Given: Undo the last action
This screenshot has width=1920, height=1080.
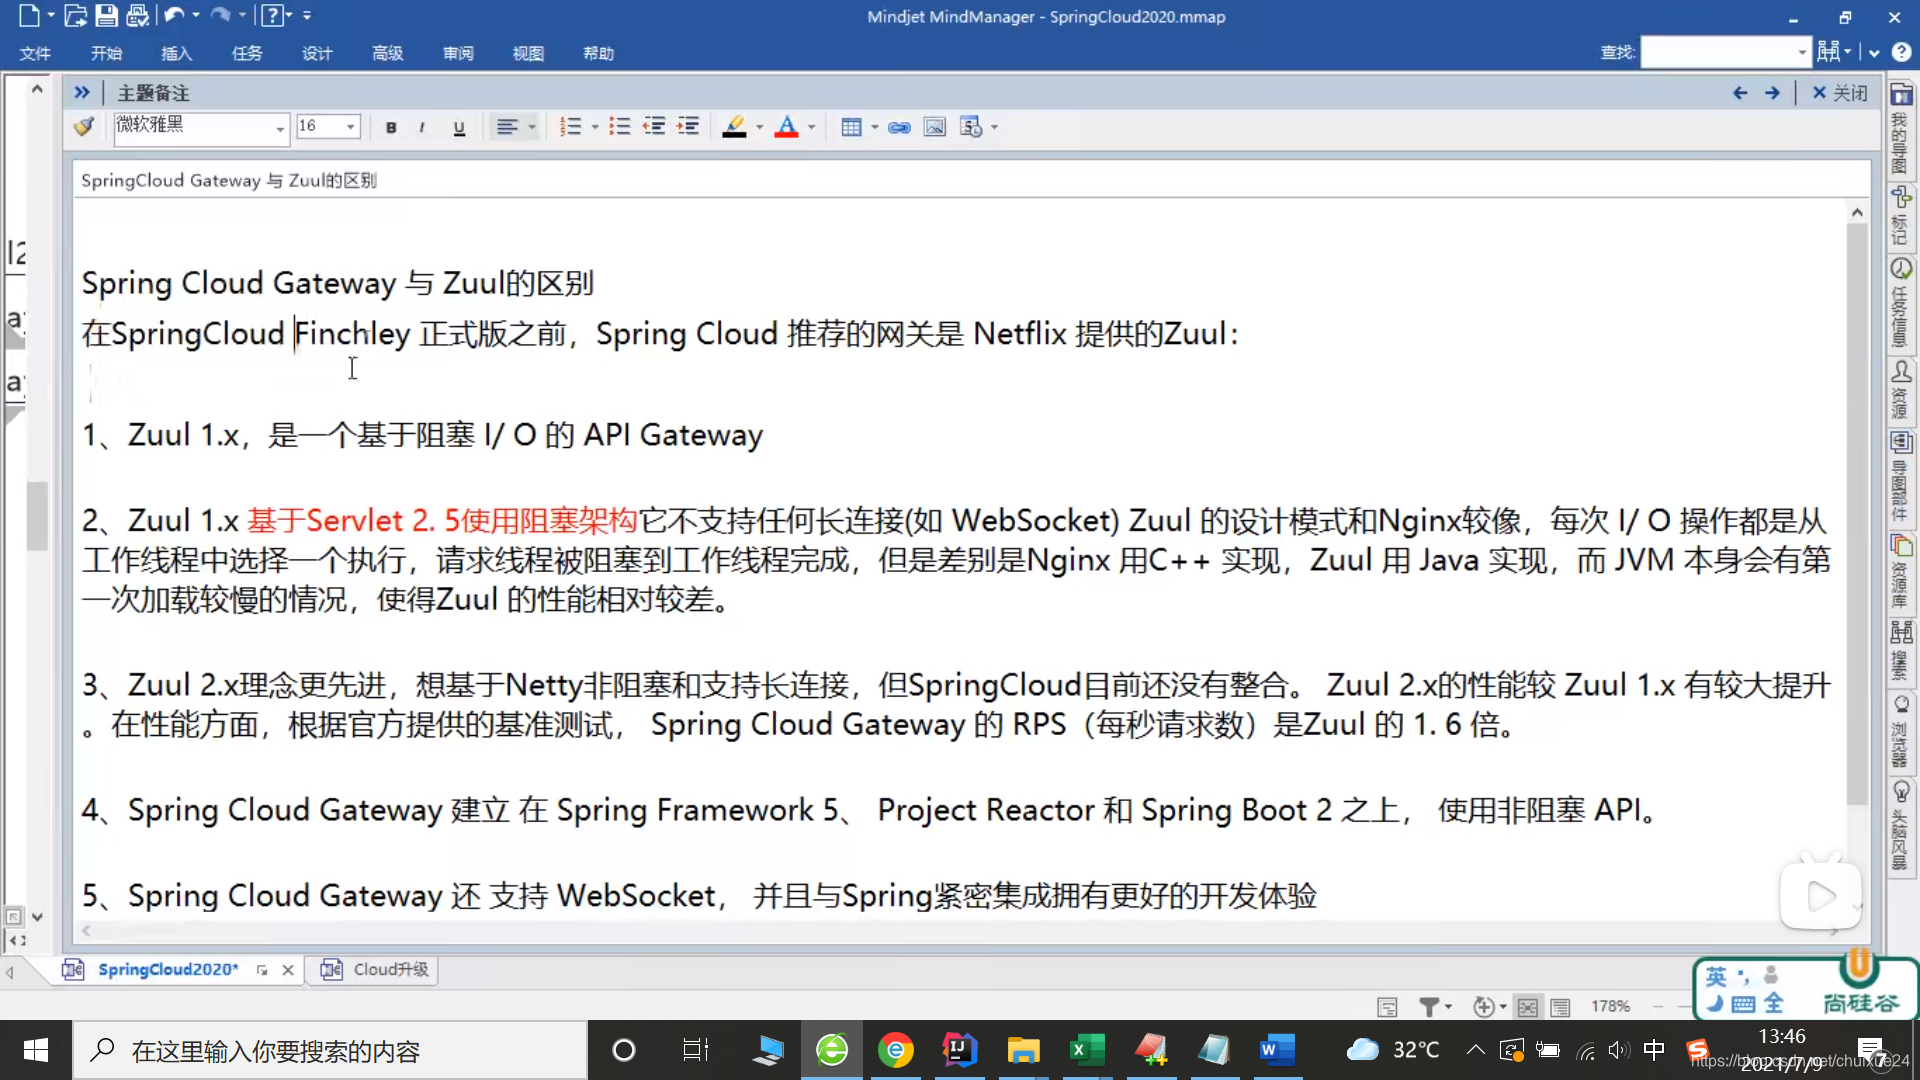Looking at the screenshot, I should 174,16.
